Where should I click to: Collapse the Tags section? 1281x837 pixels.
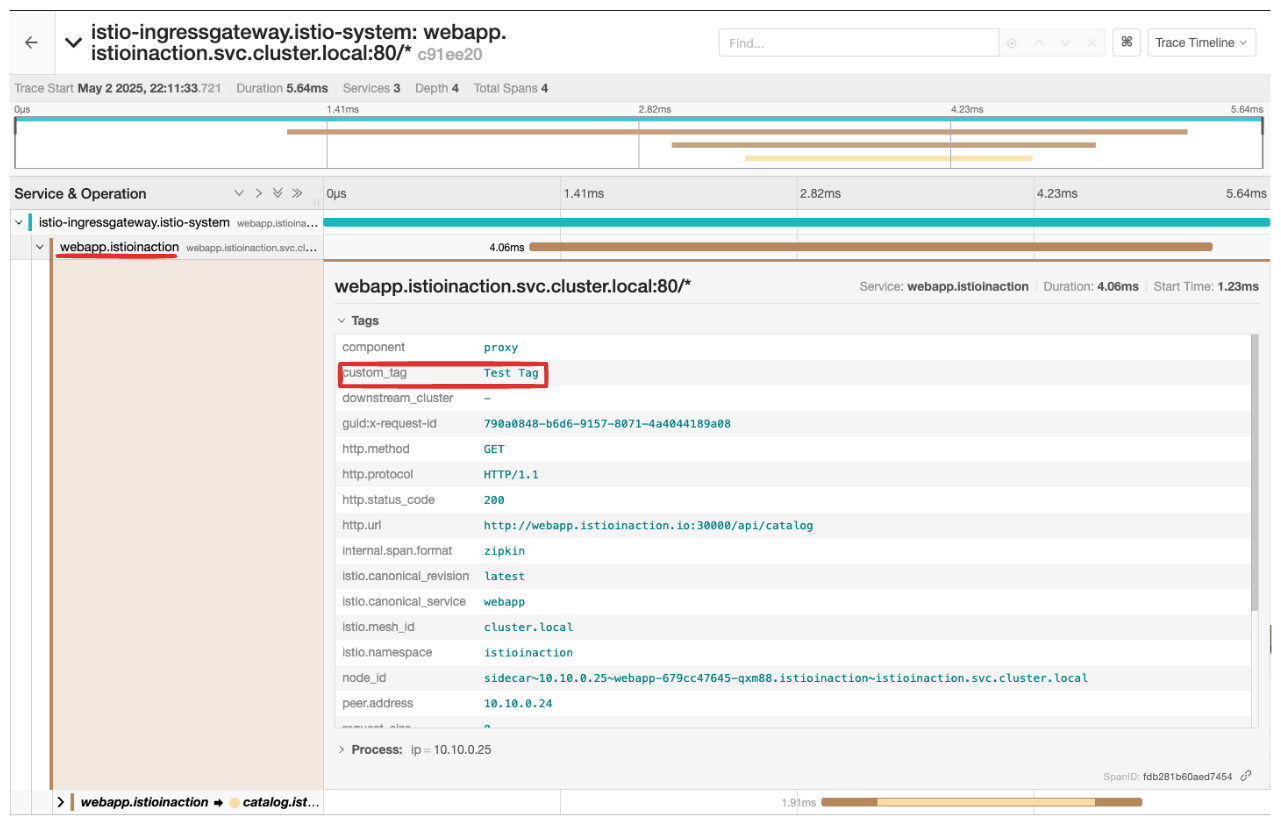(x=358, y=321)
